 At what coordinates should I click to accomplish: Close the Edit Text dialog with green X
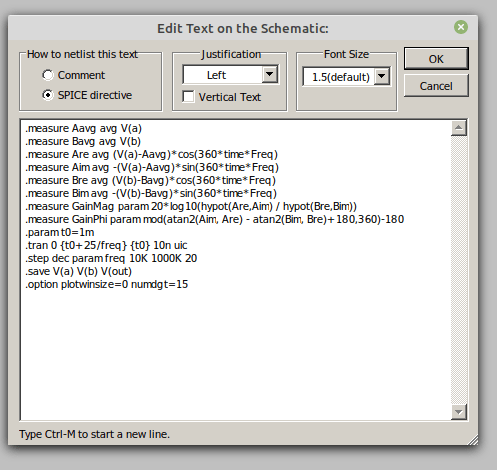click(461, 27)
